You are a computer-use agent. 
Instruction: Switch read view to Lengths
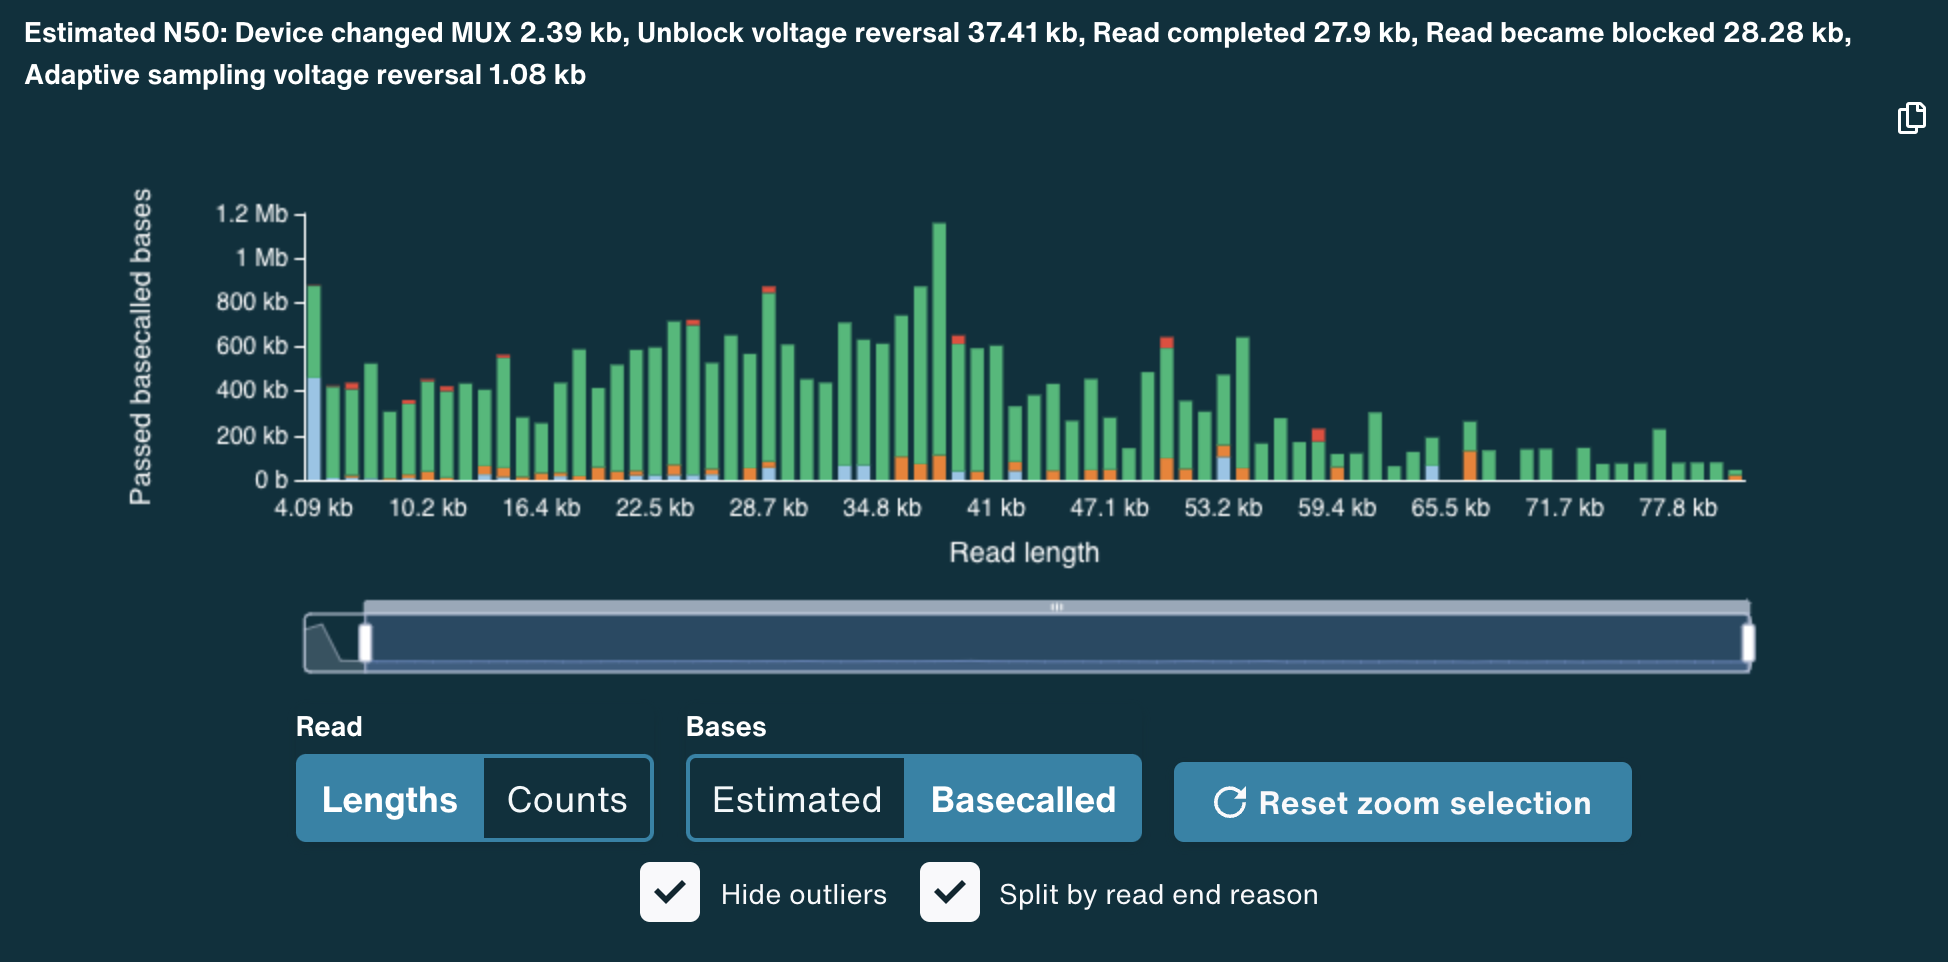point(390,799)
